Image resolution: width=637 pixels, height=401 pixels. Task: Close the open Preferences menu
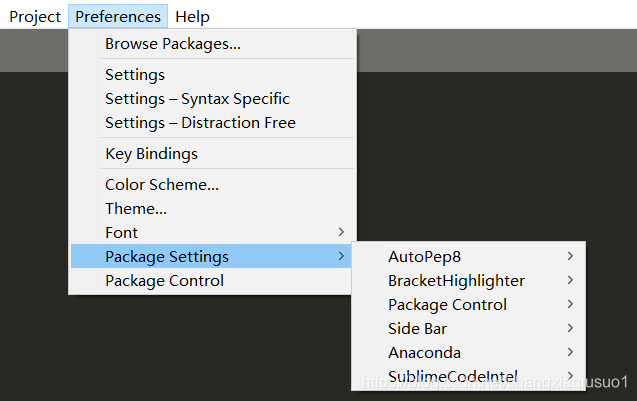click(x=118, y=17)
